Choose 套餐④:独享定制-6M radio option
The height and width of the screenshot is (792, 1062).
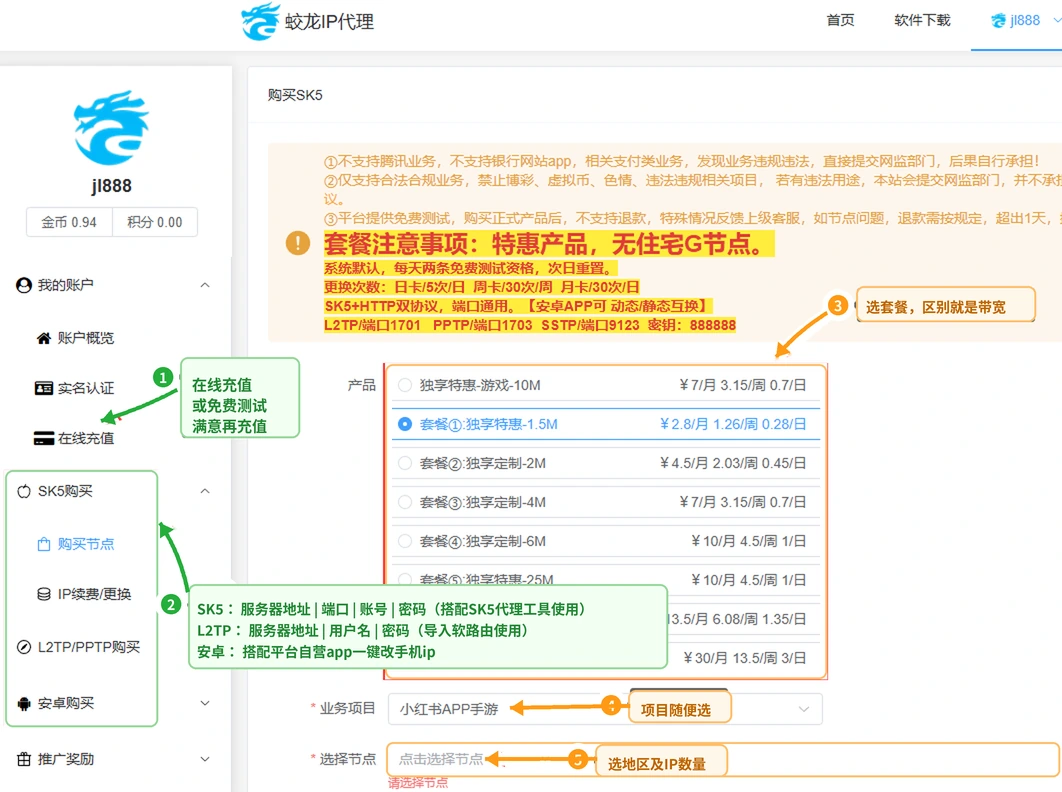click(405, 541)
